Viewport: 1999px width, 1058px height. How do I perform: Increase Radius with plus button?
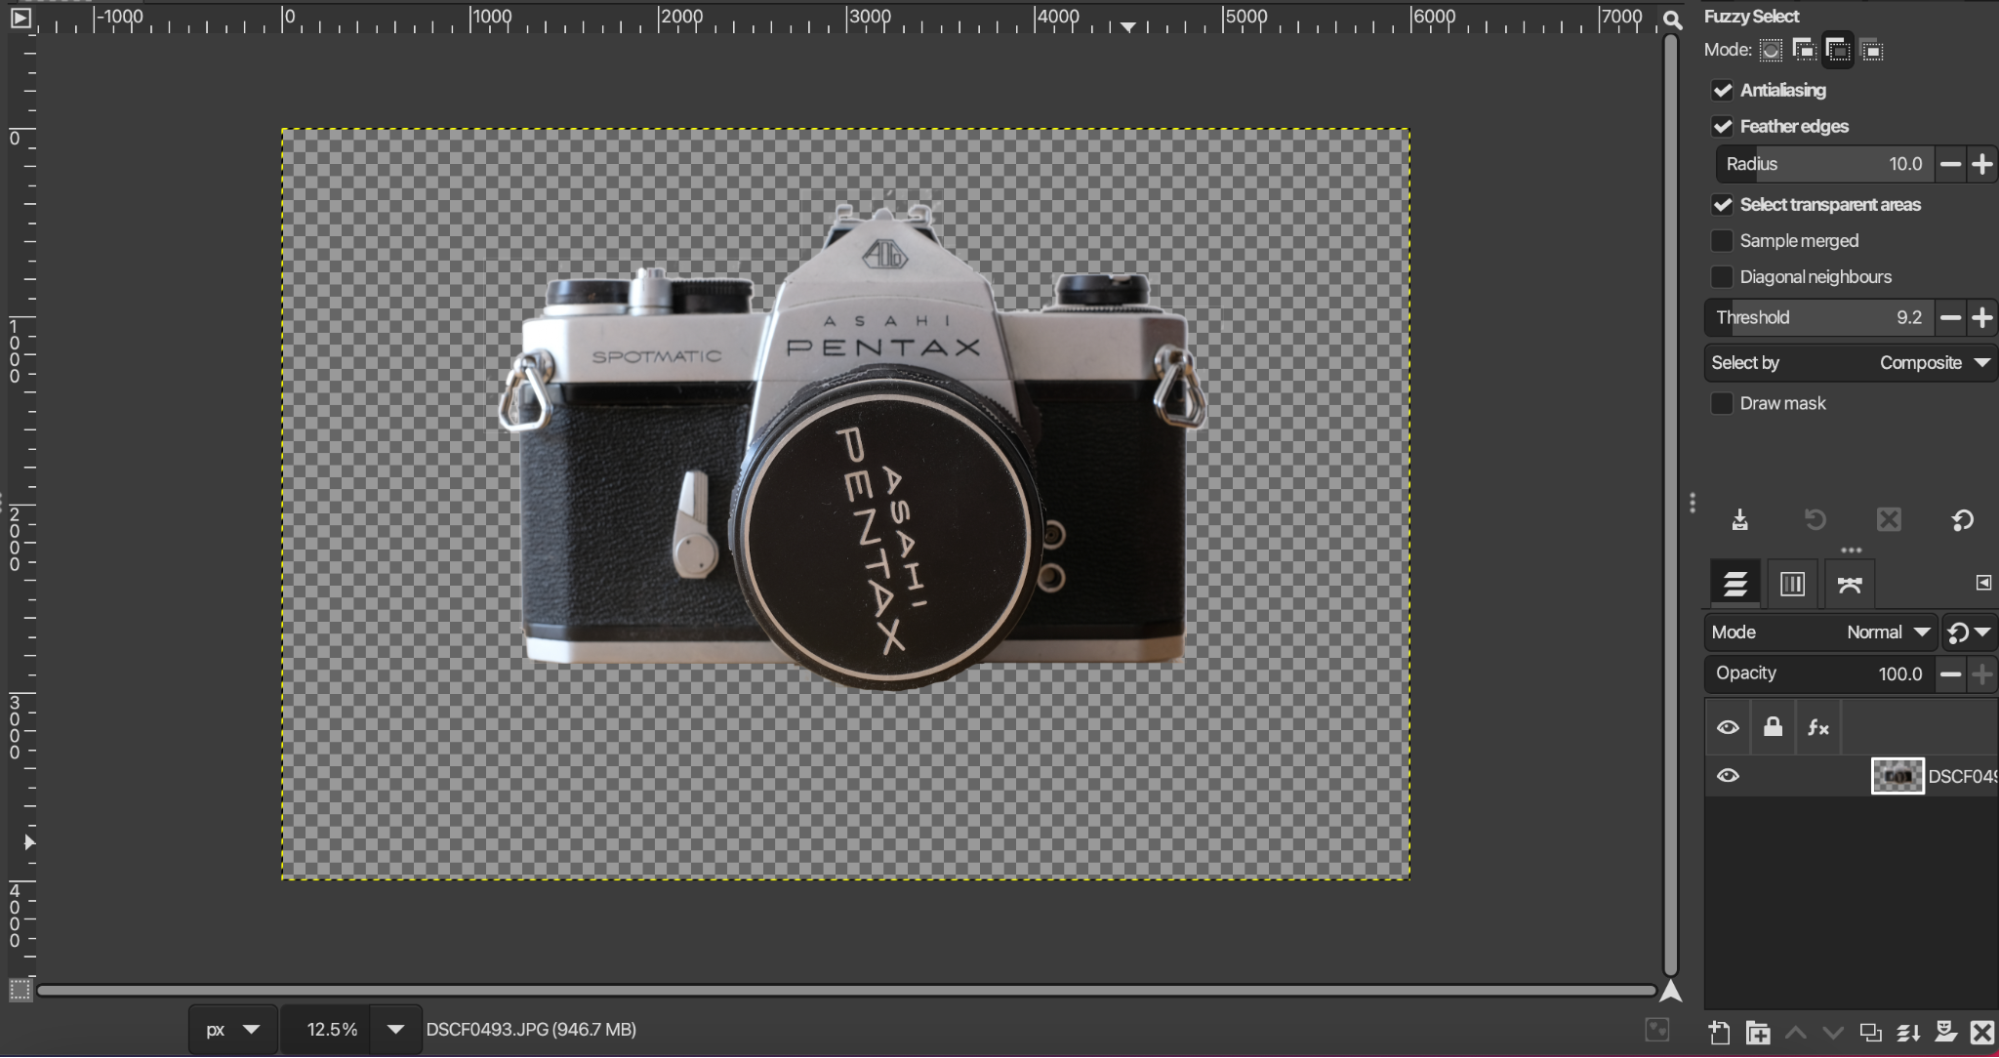pos(1982,164)
